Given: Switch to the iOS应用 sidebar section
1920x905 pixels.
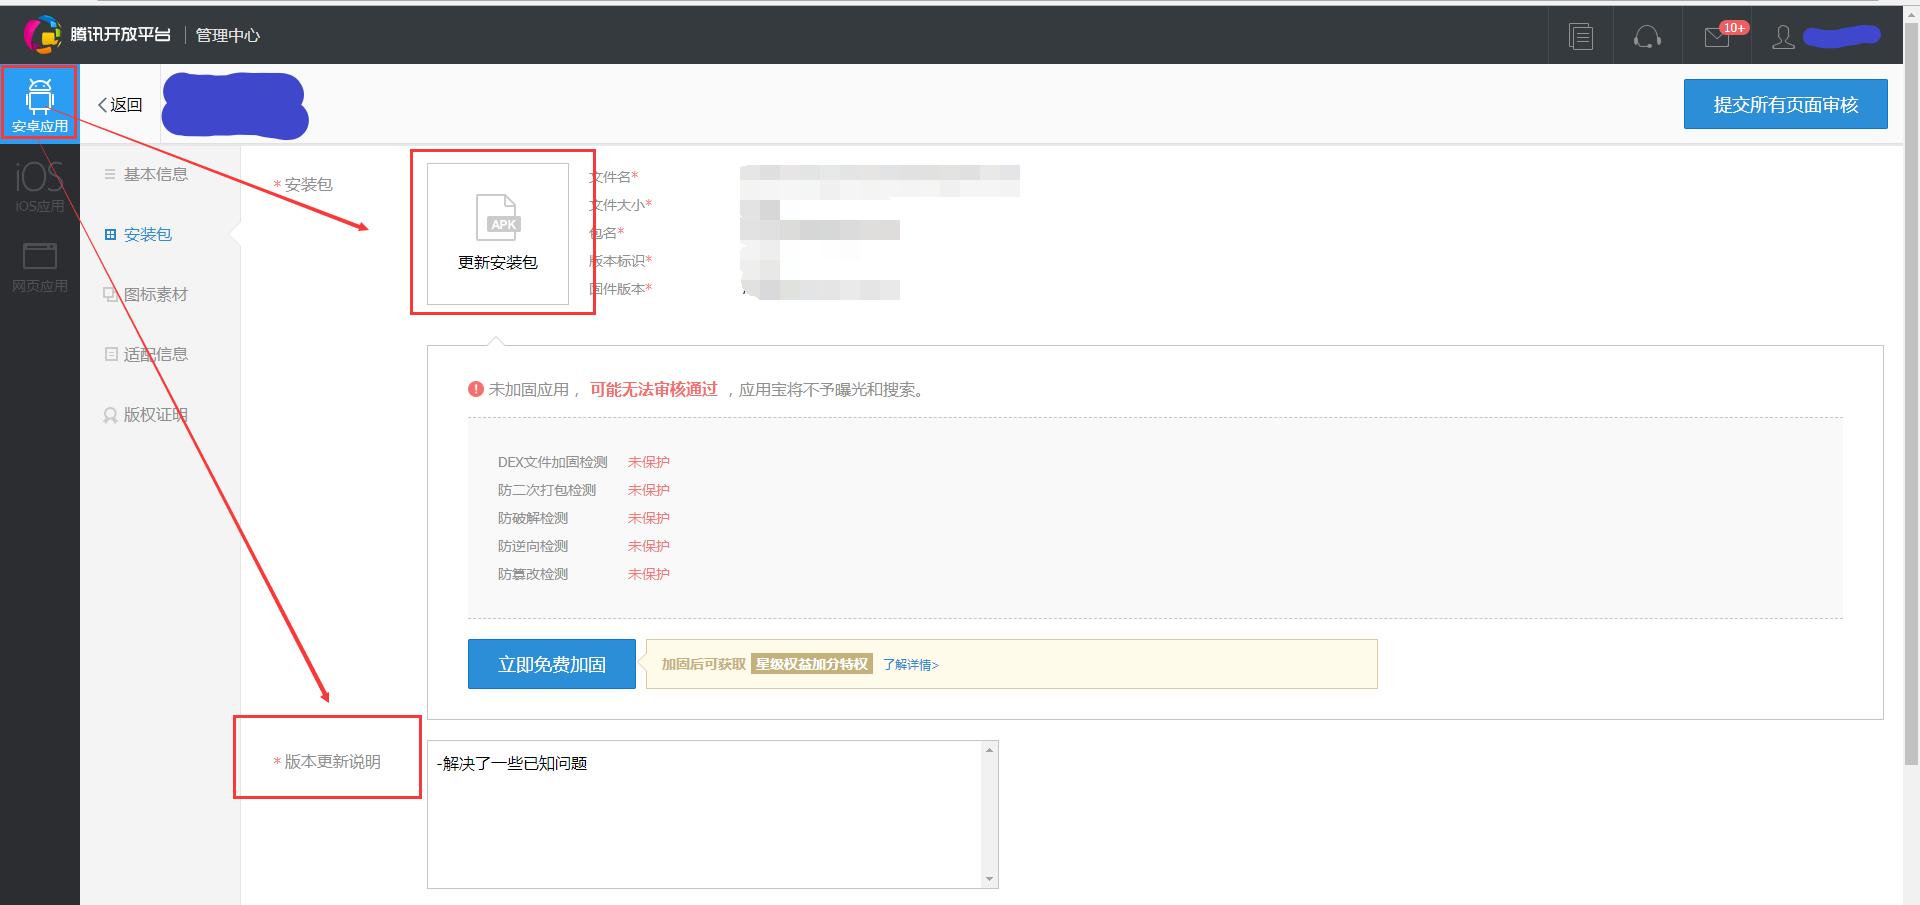Looking at the screenshot, I should coord(40,186).
